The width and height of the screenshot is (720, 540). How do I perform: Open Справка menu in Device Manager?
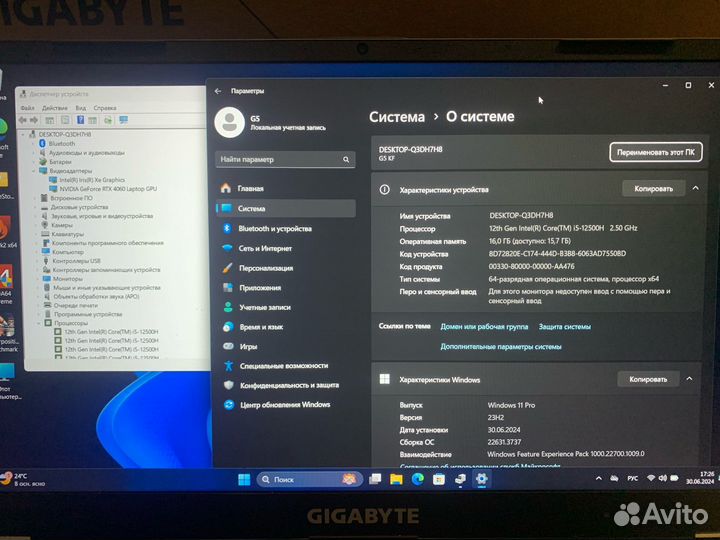point(105,108)
